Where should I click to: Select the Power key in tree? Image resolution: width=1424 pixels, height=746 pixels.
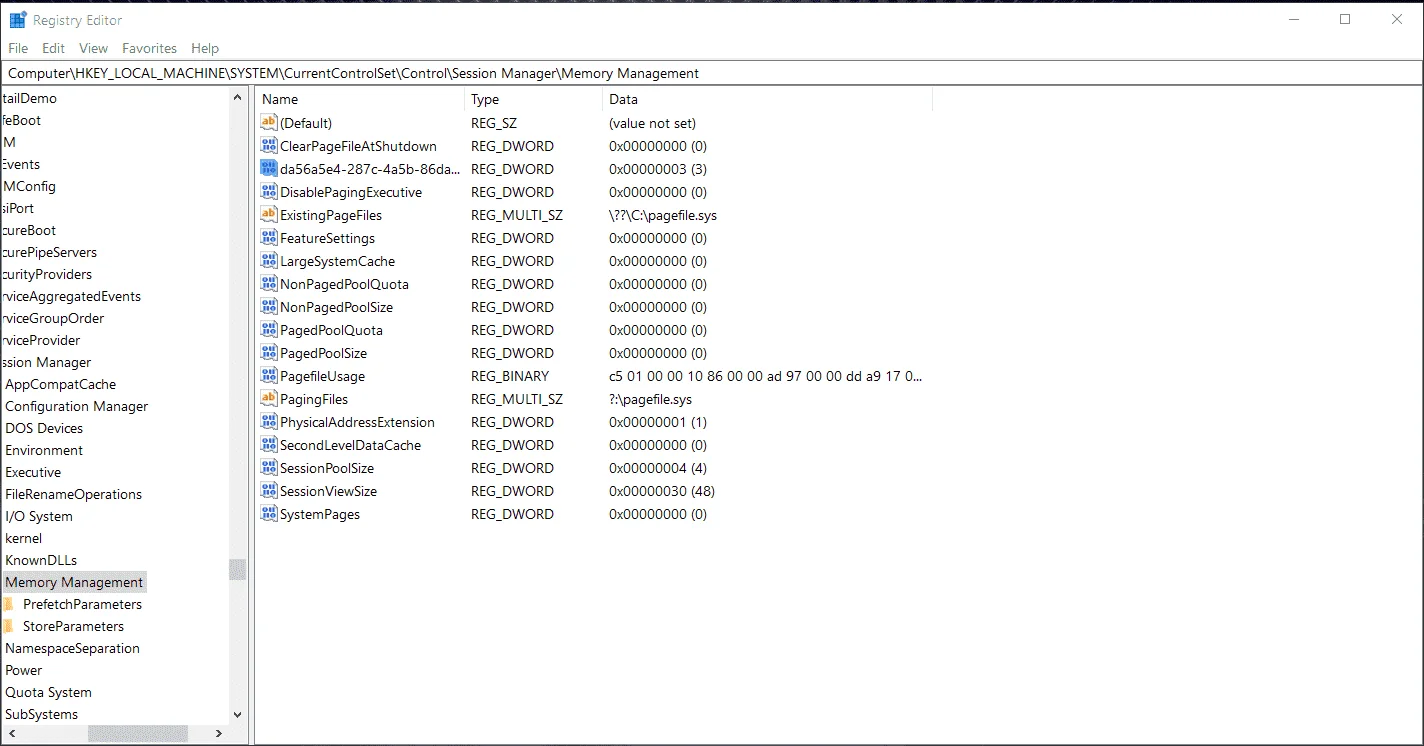(x=24, y=670)
